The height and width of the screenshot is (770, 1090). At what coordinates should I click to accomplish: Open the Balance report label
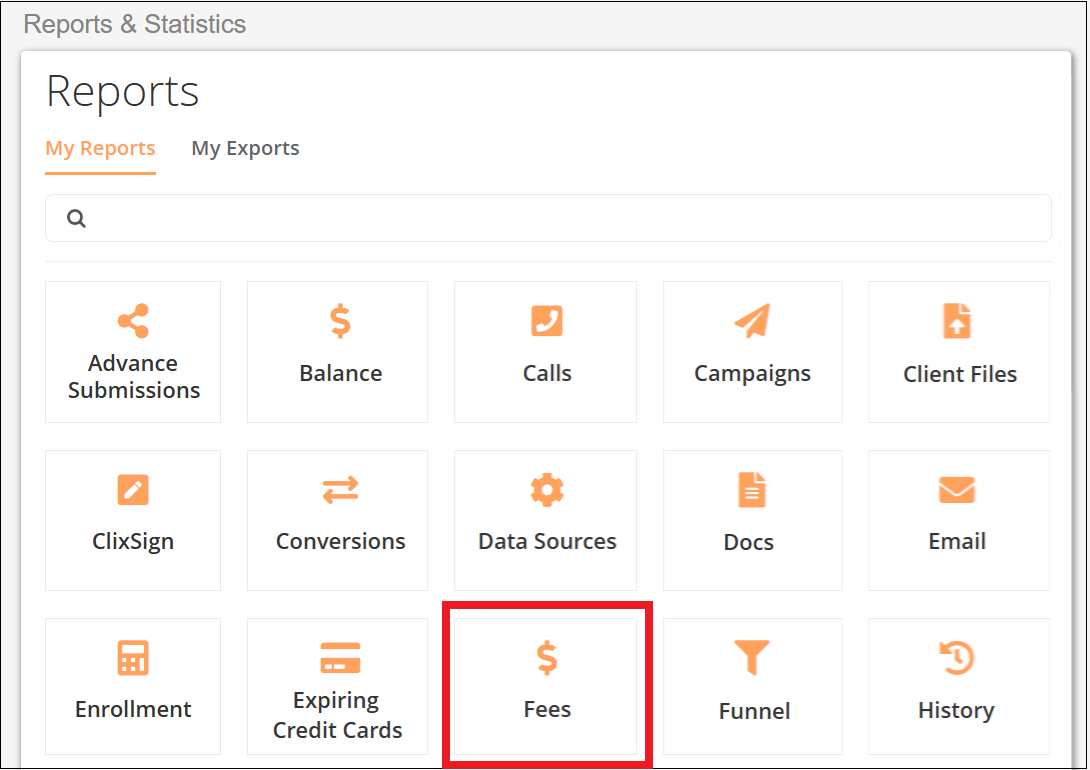tap(341, 373)
